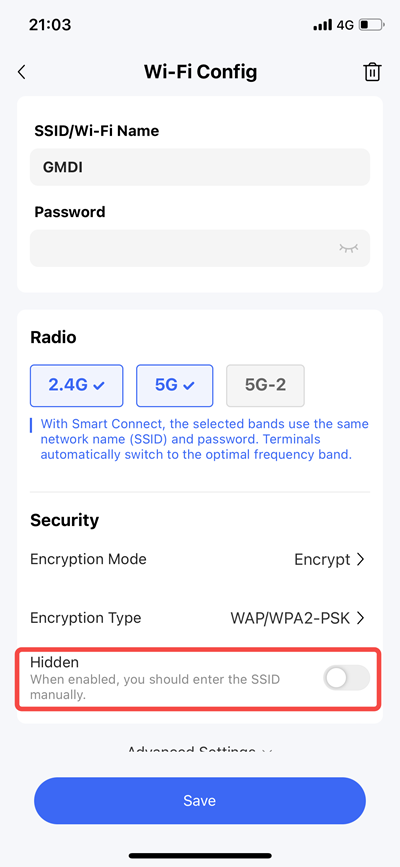Image resolution: width=400 pixels, height=867 pixels.
Task: Tap the battery status icon
Action: click(x=371, y=25)
